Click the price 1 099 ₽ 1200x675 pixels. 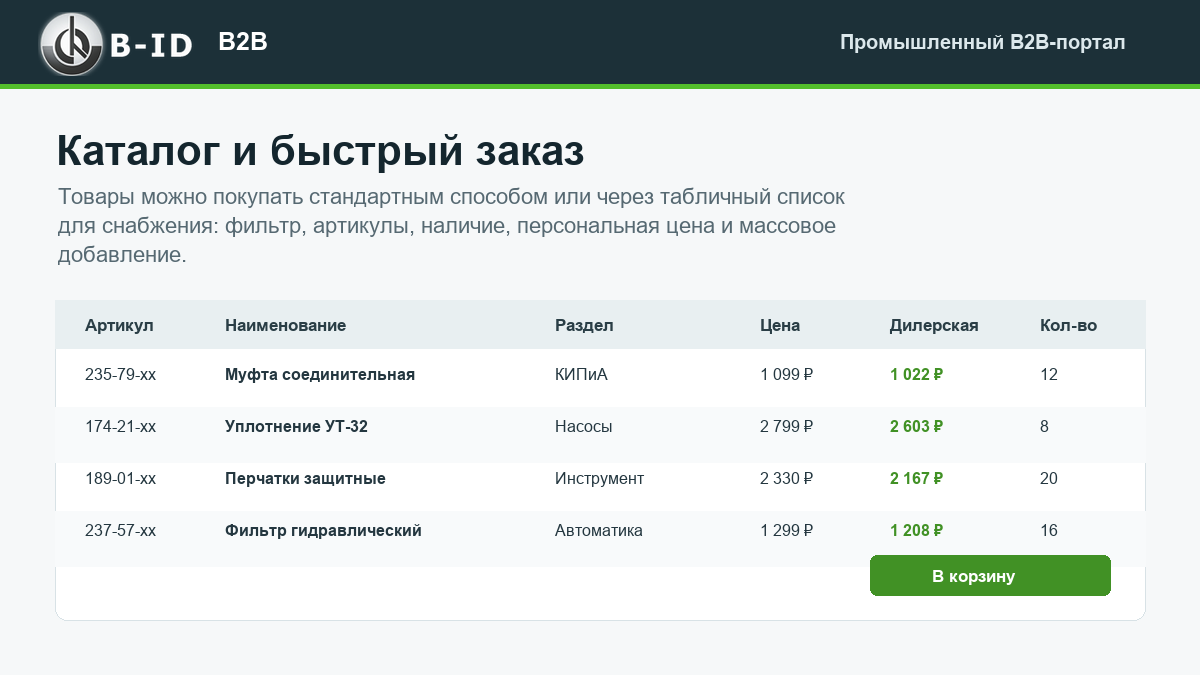click(787, 375)
